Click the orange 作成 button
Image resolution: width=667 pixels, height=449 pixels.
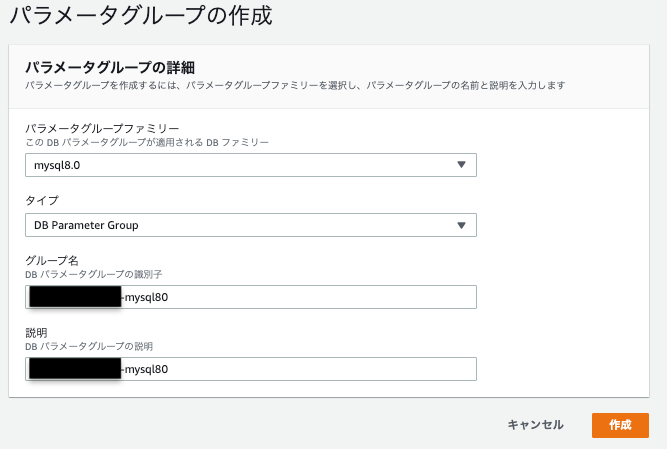pos(620,425)
